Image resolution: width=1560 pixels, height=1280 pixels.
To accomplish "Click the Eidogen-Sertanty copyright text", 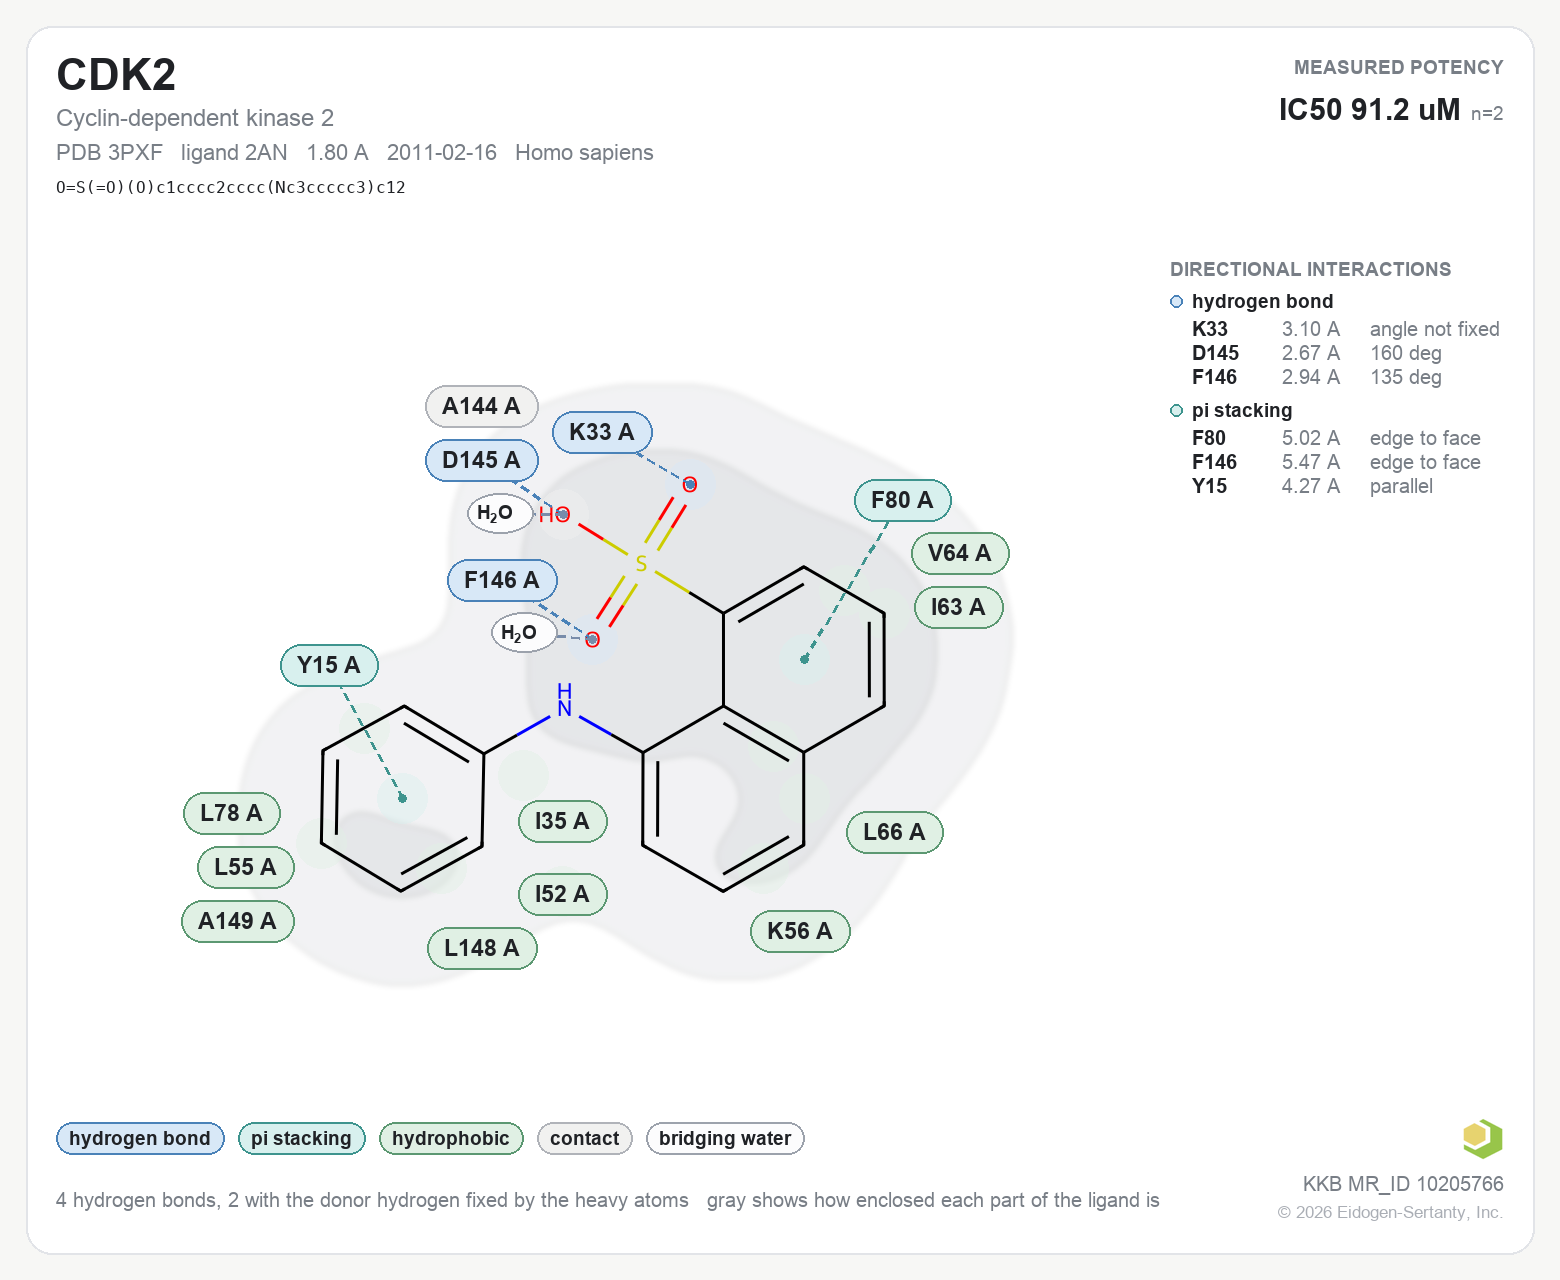I will point(1390,1212).
